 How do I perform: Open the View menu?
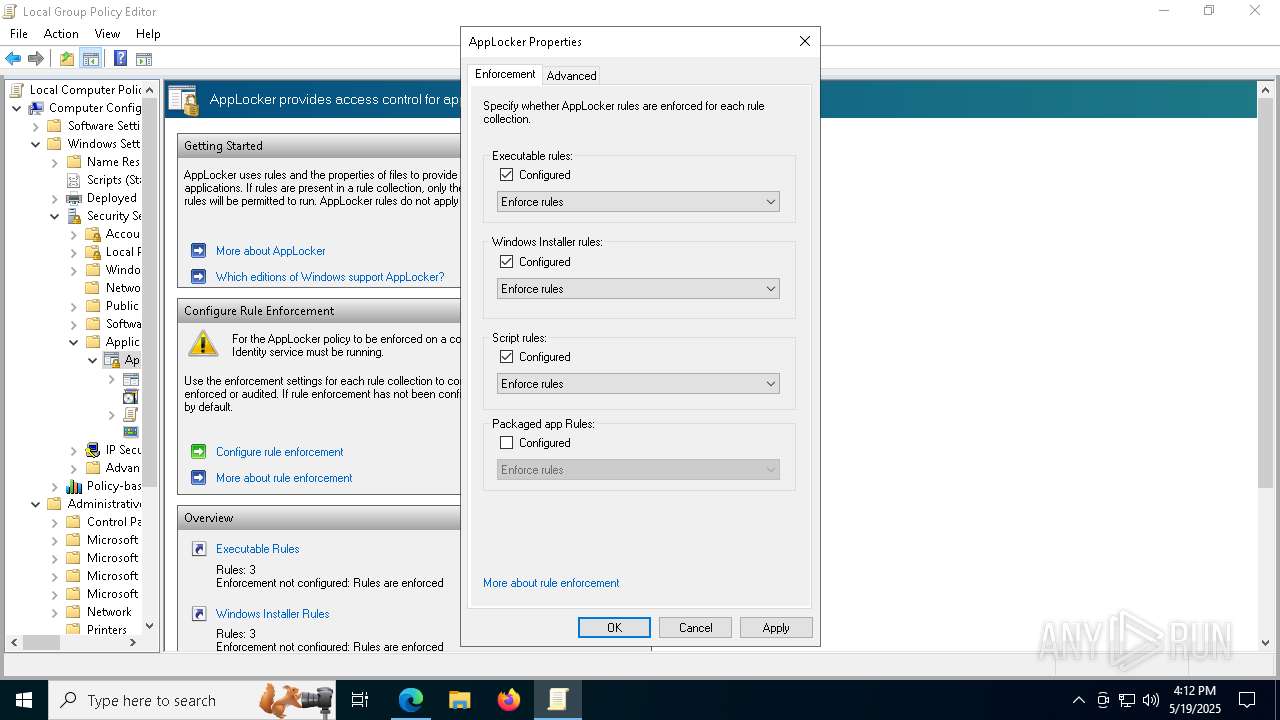(x=107, y=34)
